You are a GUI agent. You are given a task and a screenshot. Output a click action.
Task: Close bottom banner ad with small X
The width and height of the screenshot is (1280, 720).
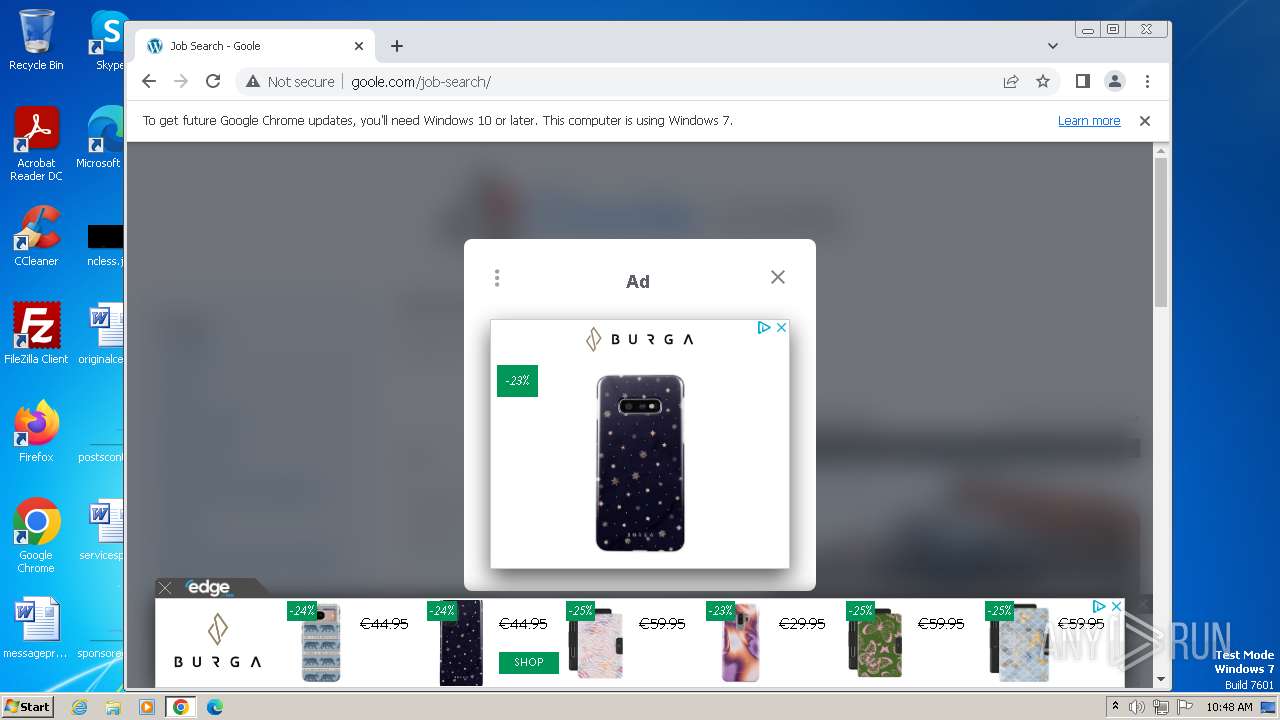pyautogui.click(x=1116, y=606)
